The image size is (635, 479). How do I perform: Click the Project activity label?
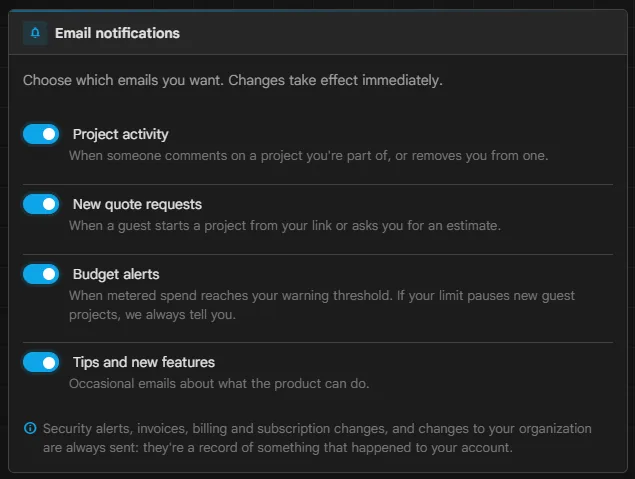pos(121,134)
